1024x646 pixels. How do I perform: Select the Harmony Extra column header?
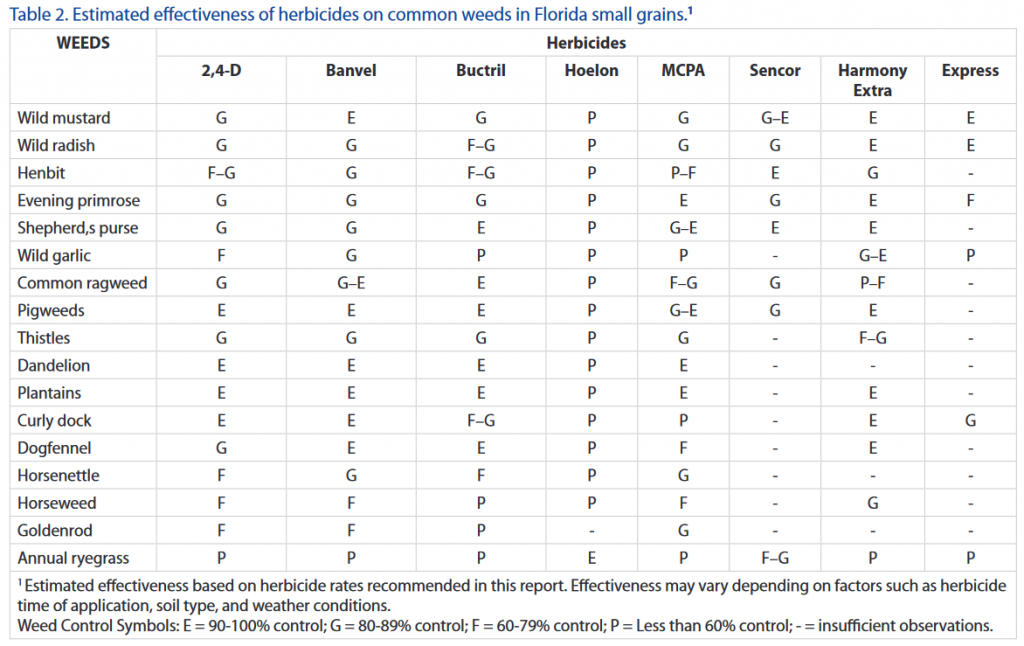tap(872, 80)
